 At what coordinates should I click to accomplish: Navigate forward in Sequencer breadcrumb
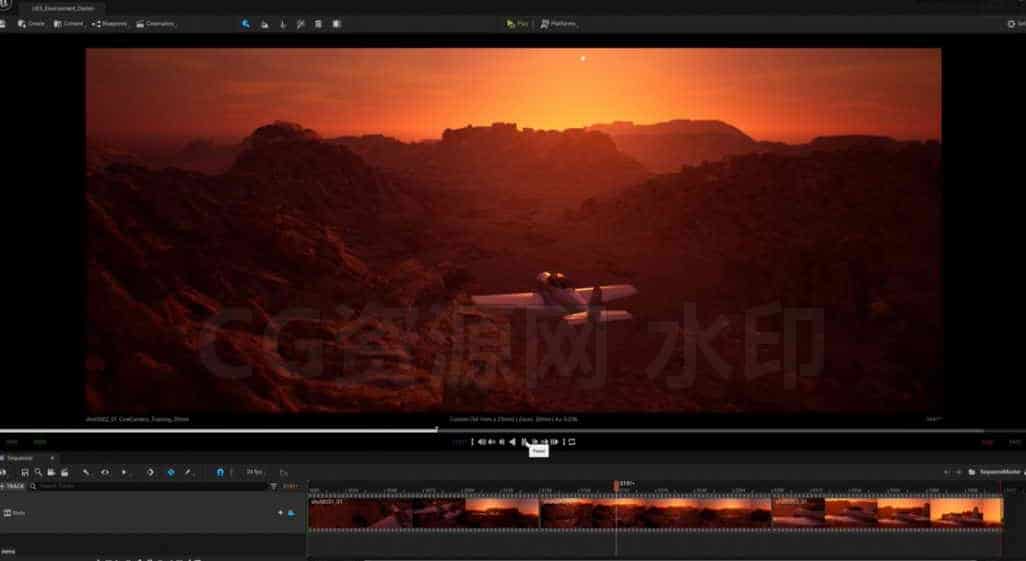[959, 472]
